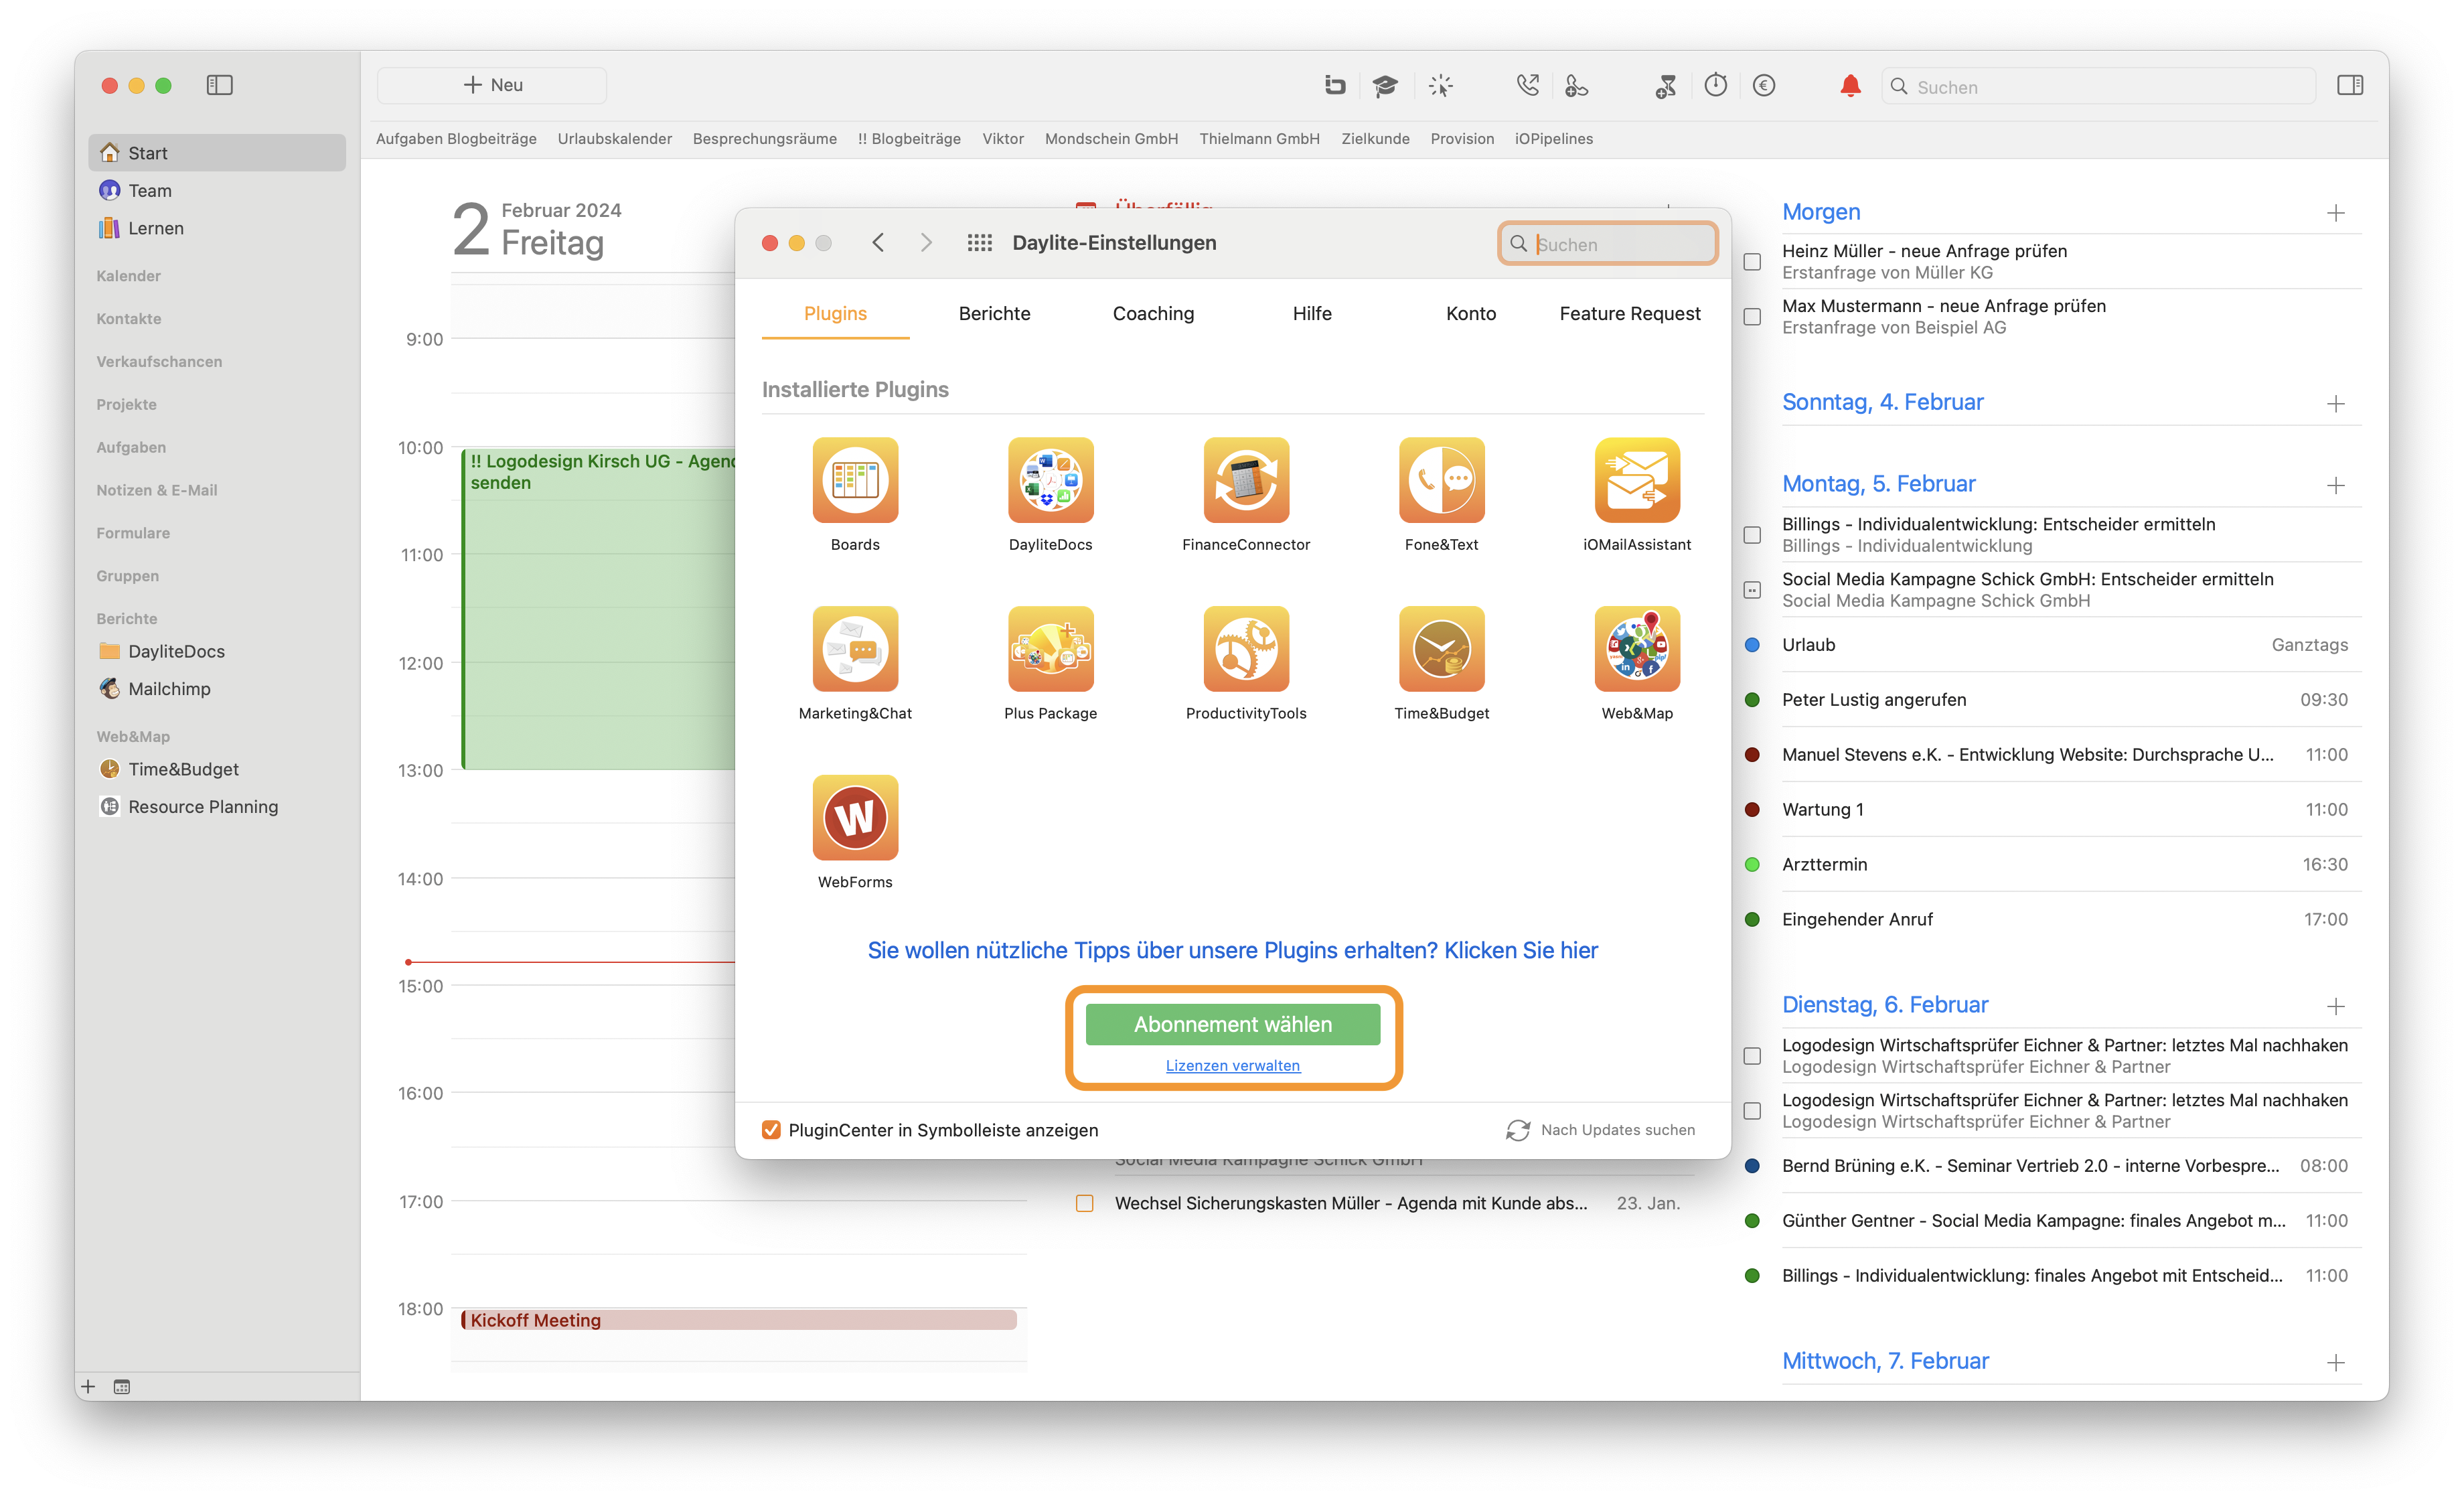Toggle the right inspector panel icon
Image resolution: width=2464 pixels, height=1500 pixels.
(x=2350, y=85)
